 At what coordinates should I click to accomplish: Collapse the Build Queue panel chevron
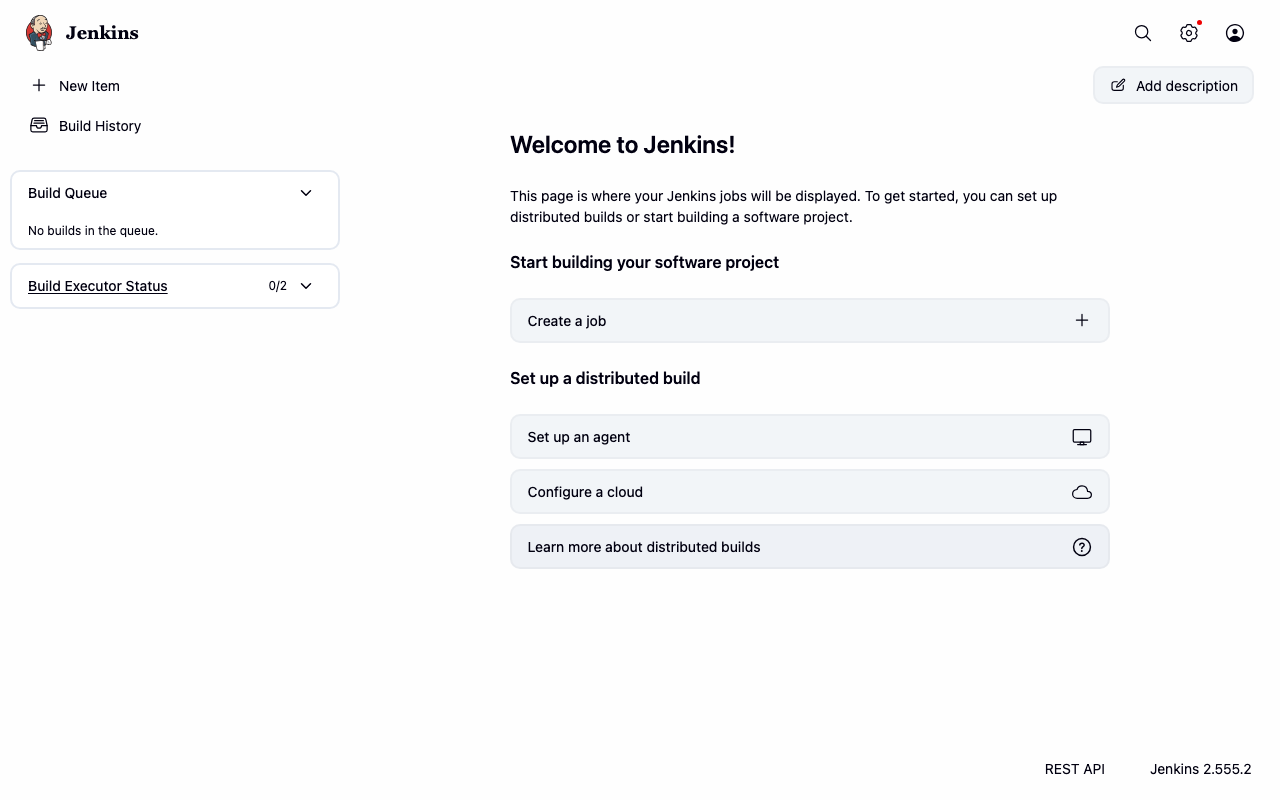(306, 193)
